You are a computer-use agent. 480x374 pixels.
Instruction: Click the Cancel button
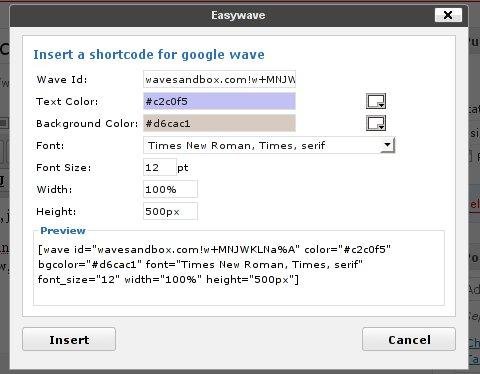click(x=409, y=339)
